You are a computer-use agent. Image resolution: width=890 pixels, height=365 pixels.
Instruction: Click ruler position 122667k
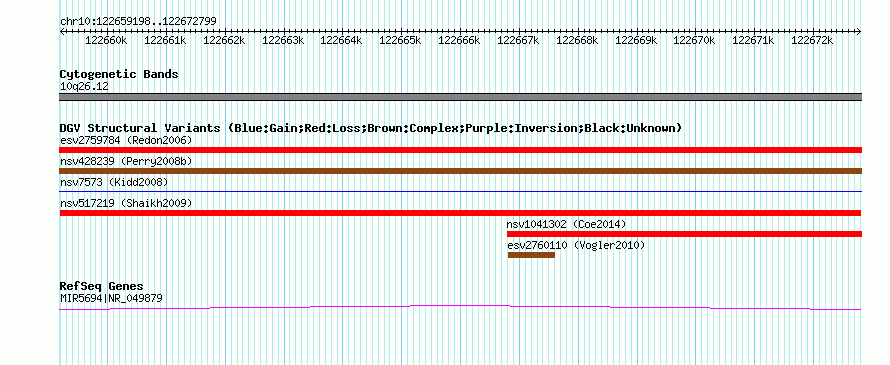(518, 40)
